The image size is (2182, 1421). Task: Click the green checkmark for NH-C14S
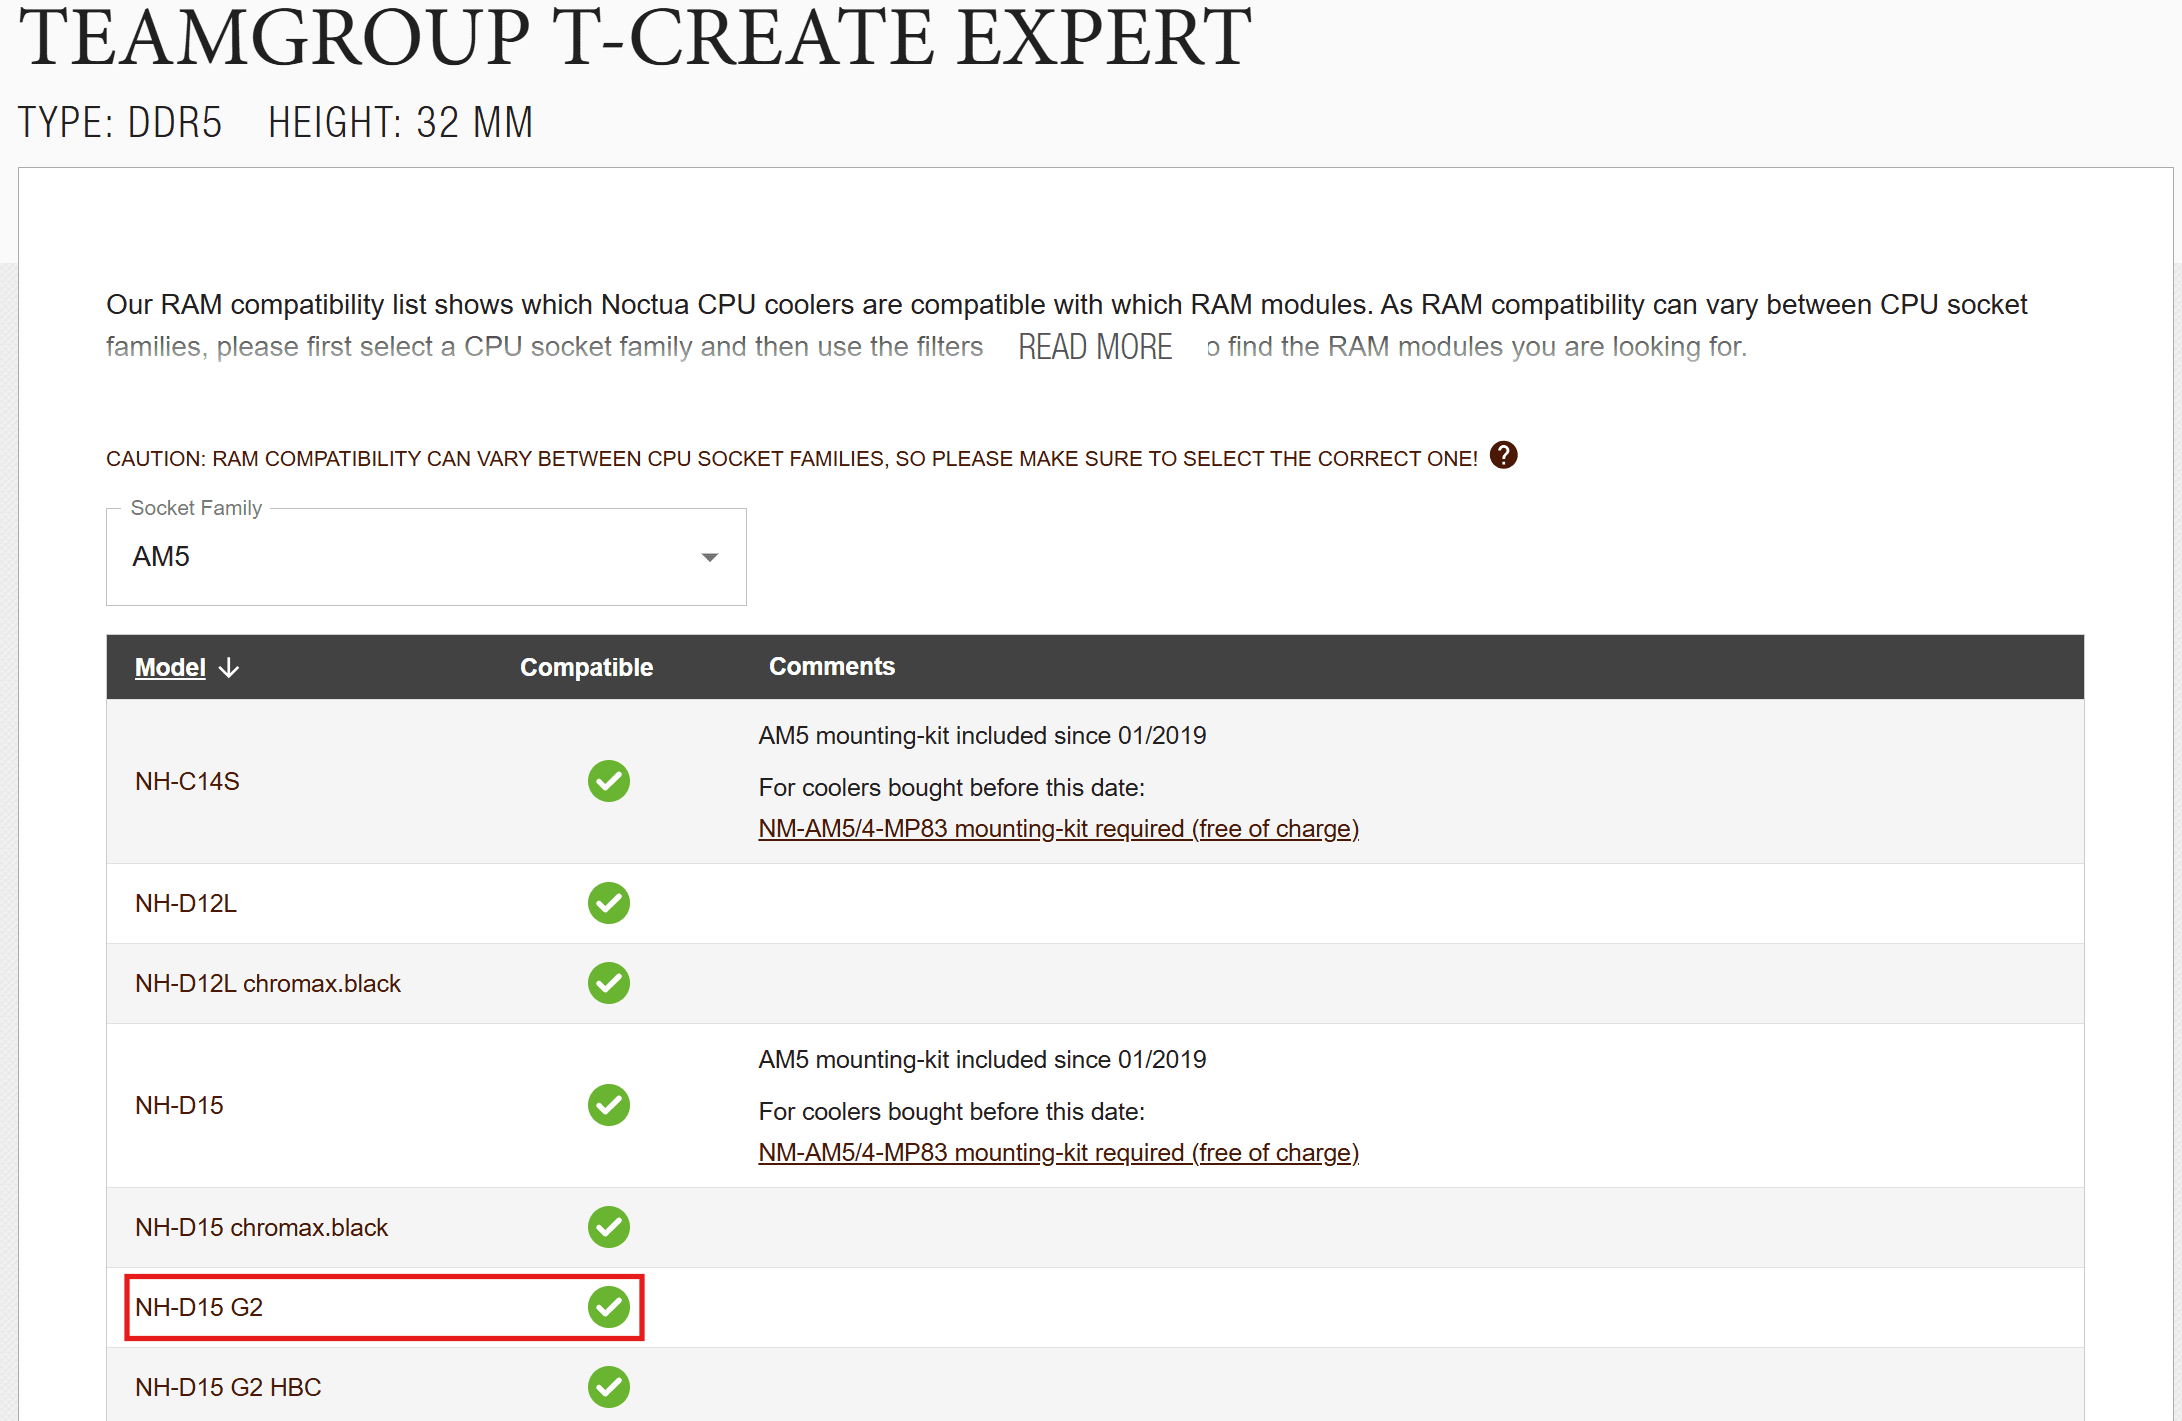[x=608, y=781]
